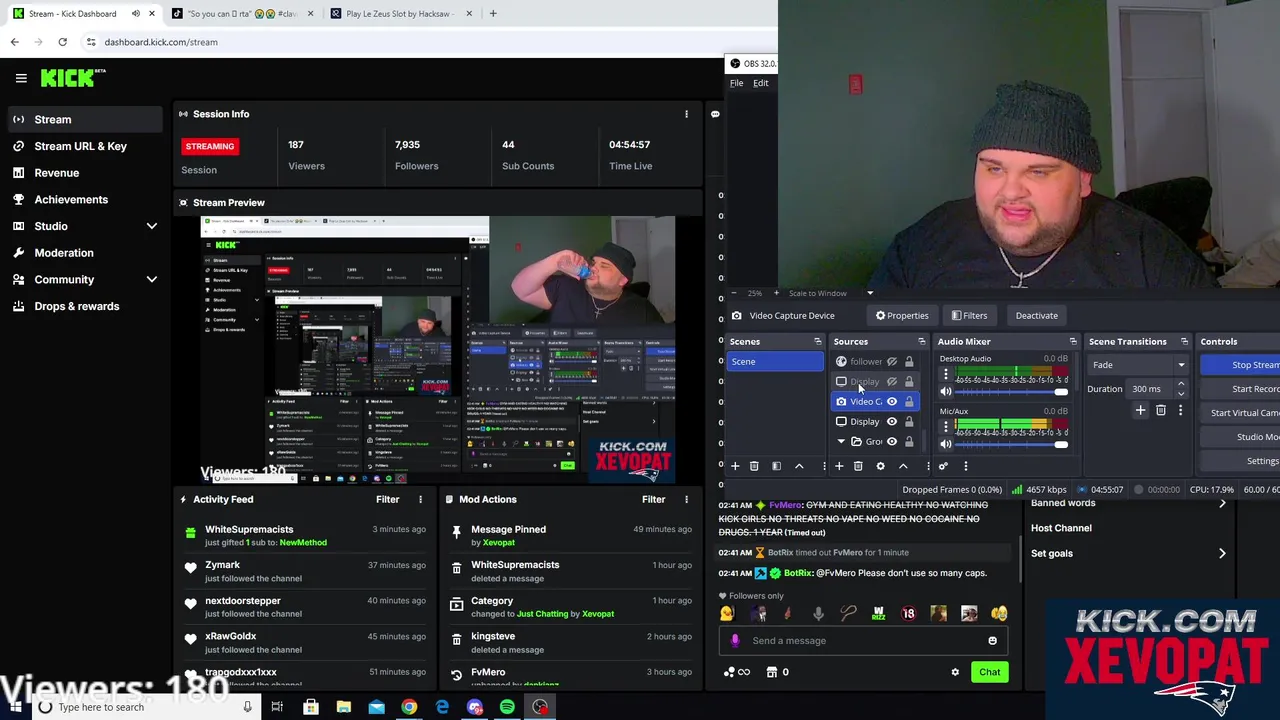Open Activity Feed more options
Screen dimensions: 1280x720
pyautogui.click(x=420, y=499)
